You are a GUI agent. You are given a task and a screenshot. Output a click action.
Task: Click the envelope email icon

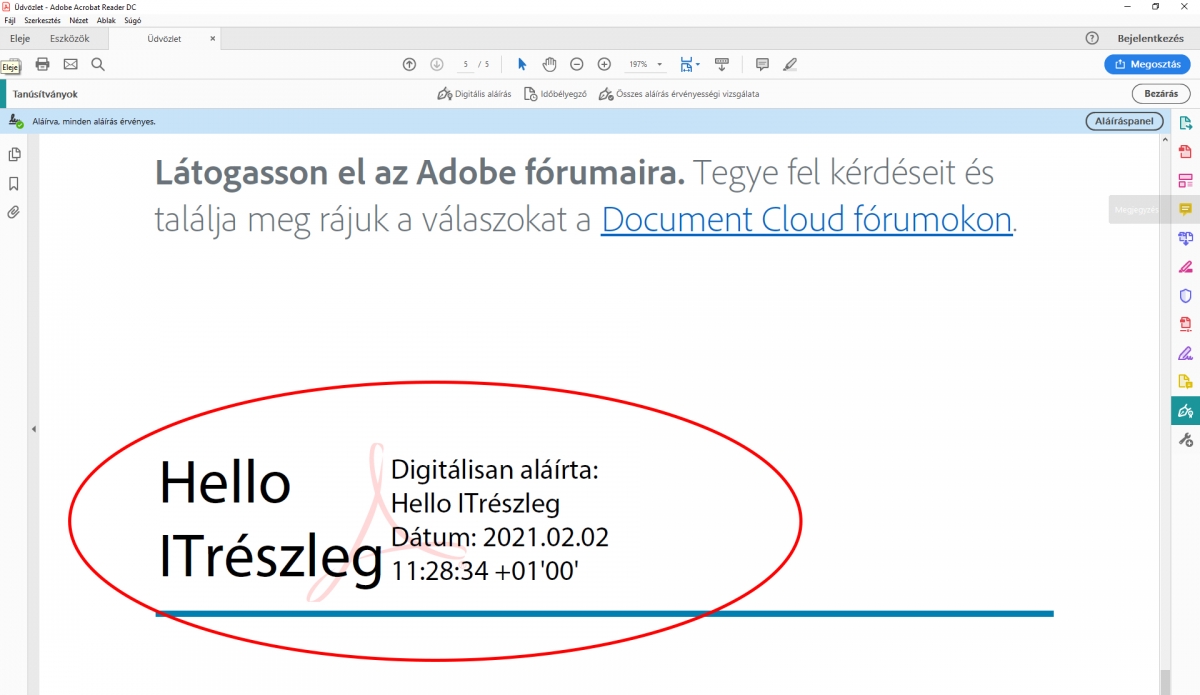click(70, 64)
